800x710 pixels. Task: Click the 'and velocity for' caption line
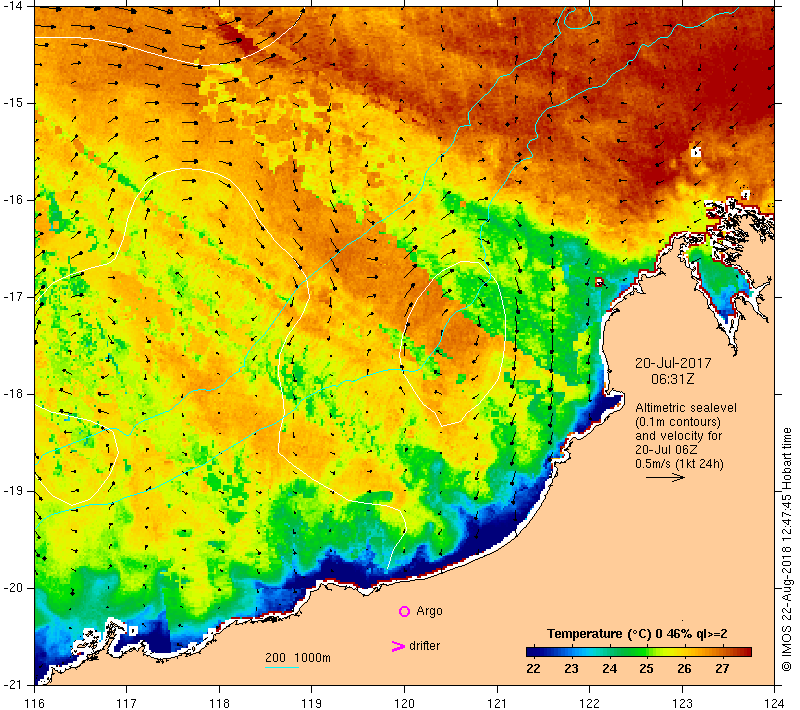click(x=679, y=436)
